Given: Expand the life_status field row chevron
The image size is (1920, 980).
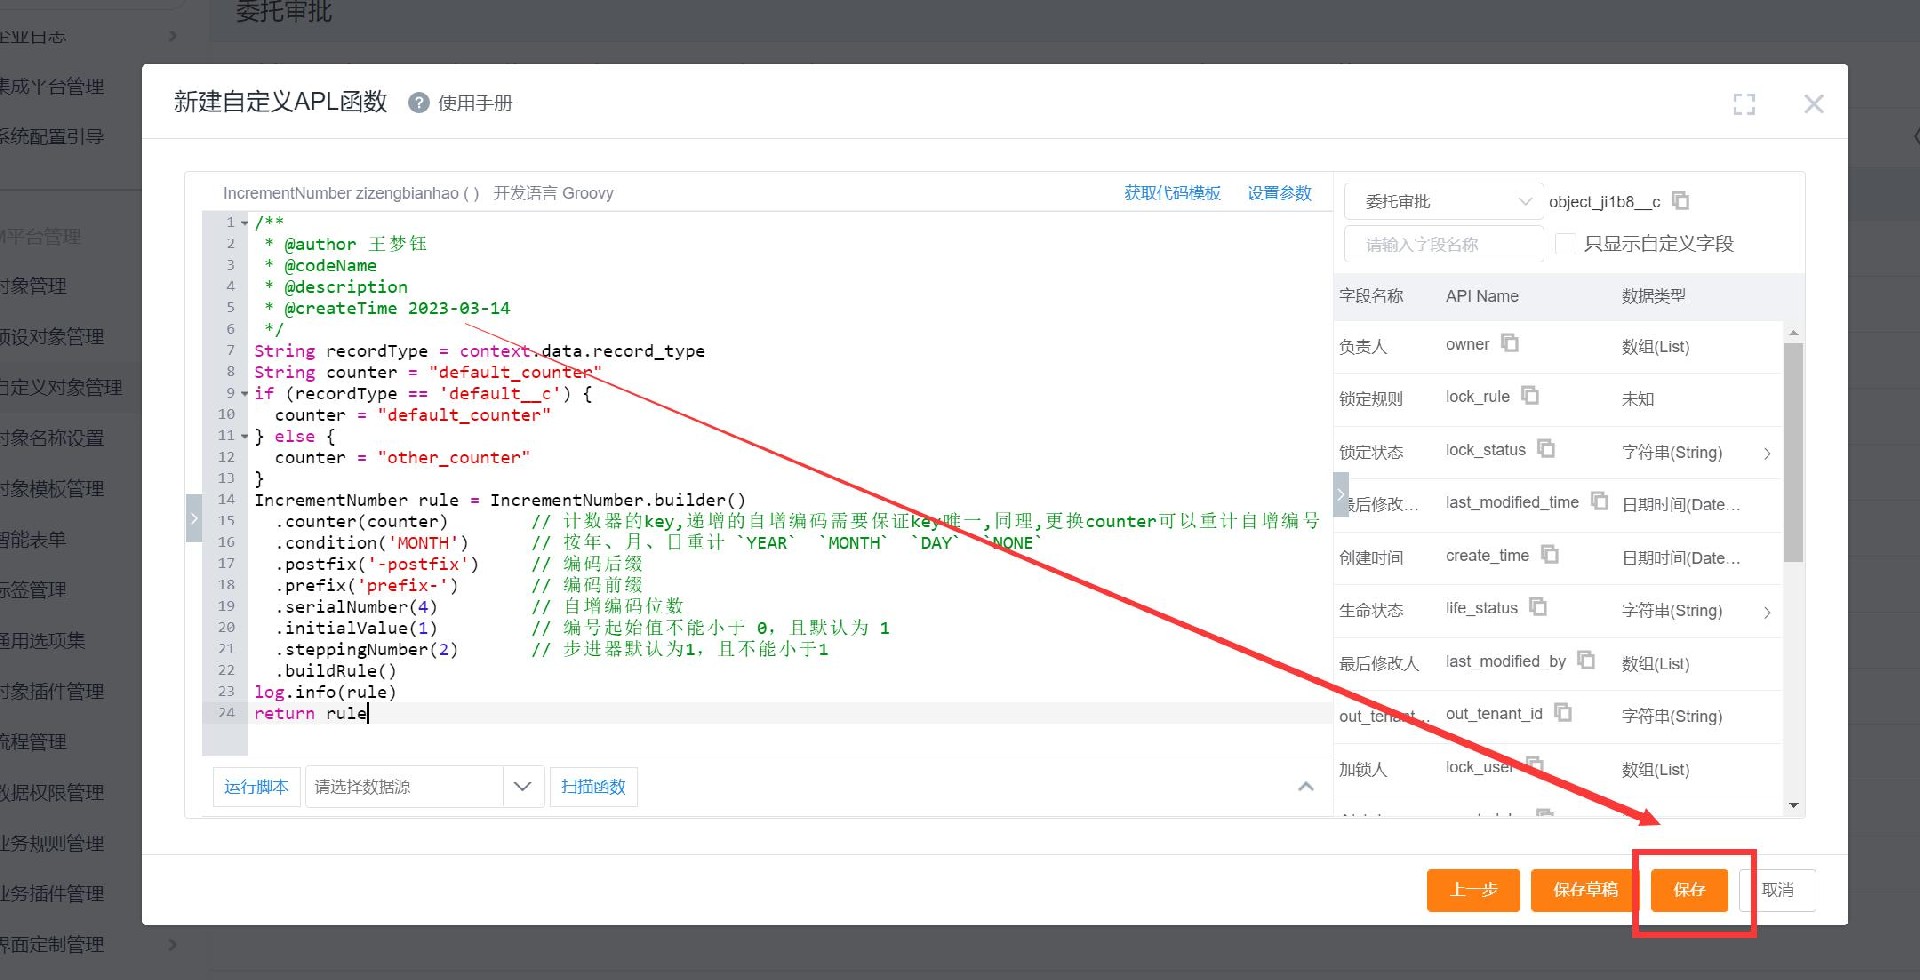Looking at the screenshot, I should [1767, 612].
